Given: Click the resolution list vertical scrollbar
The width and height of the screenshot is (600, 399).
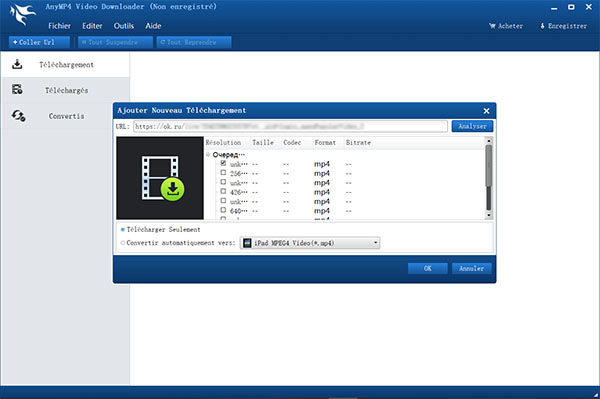Looking at the screenshot, I should [488, 178].
